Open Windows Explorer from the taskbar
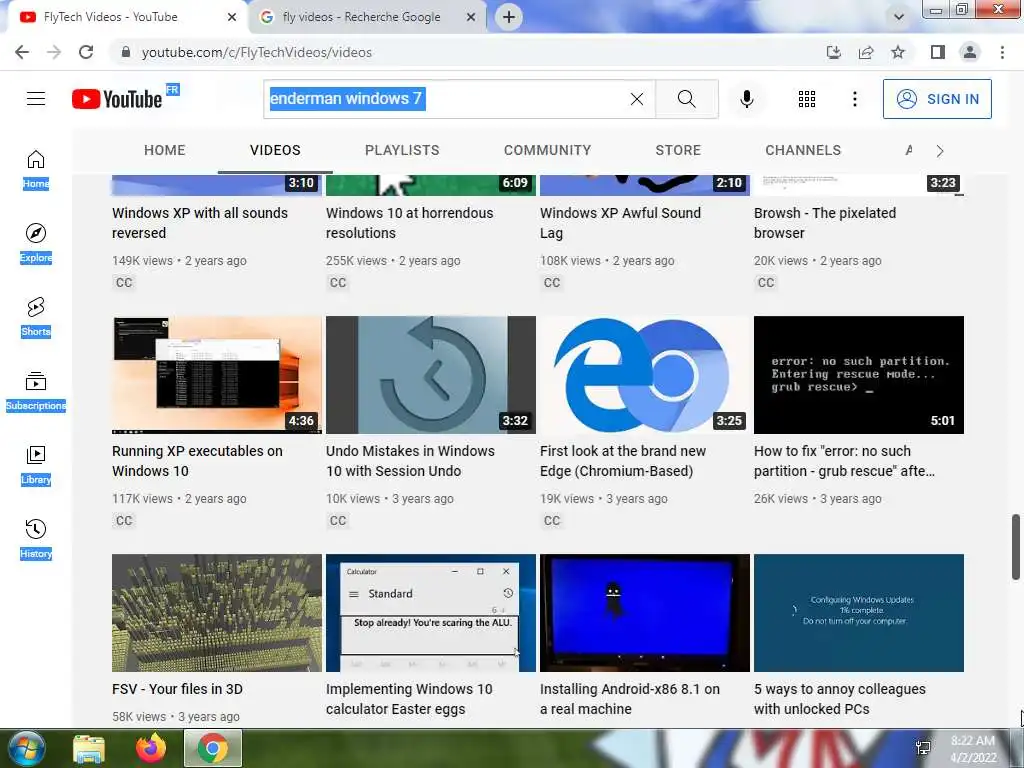Viewport: 1024px width, 768px height. 88,748
